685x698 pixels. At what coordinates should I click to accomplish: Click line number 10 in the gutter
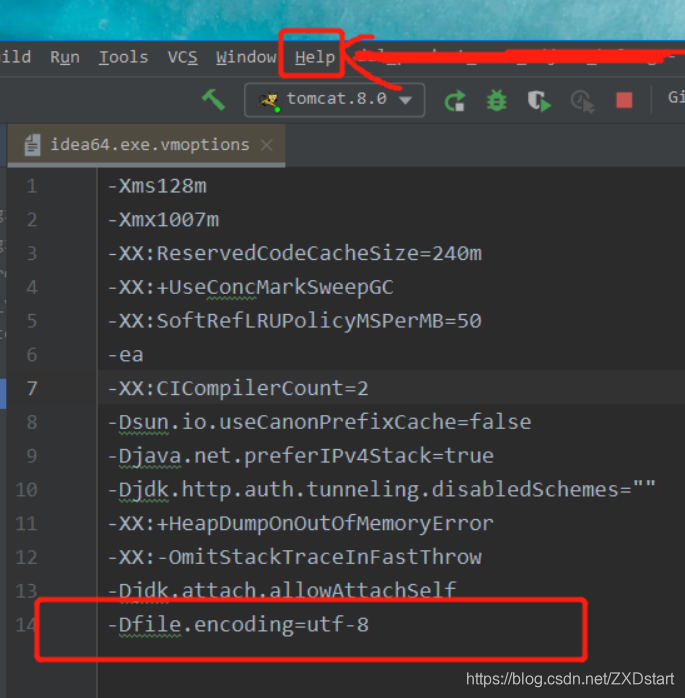[26, 490]
